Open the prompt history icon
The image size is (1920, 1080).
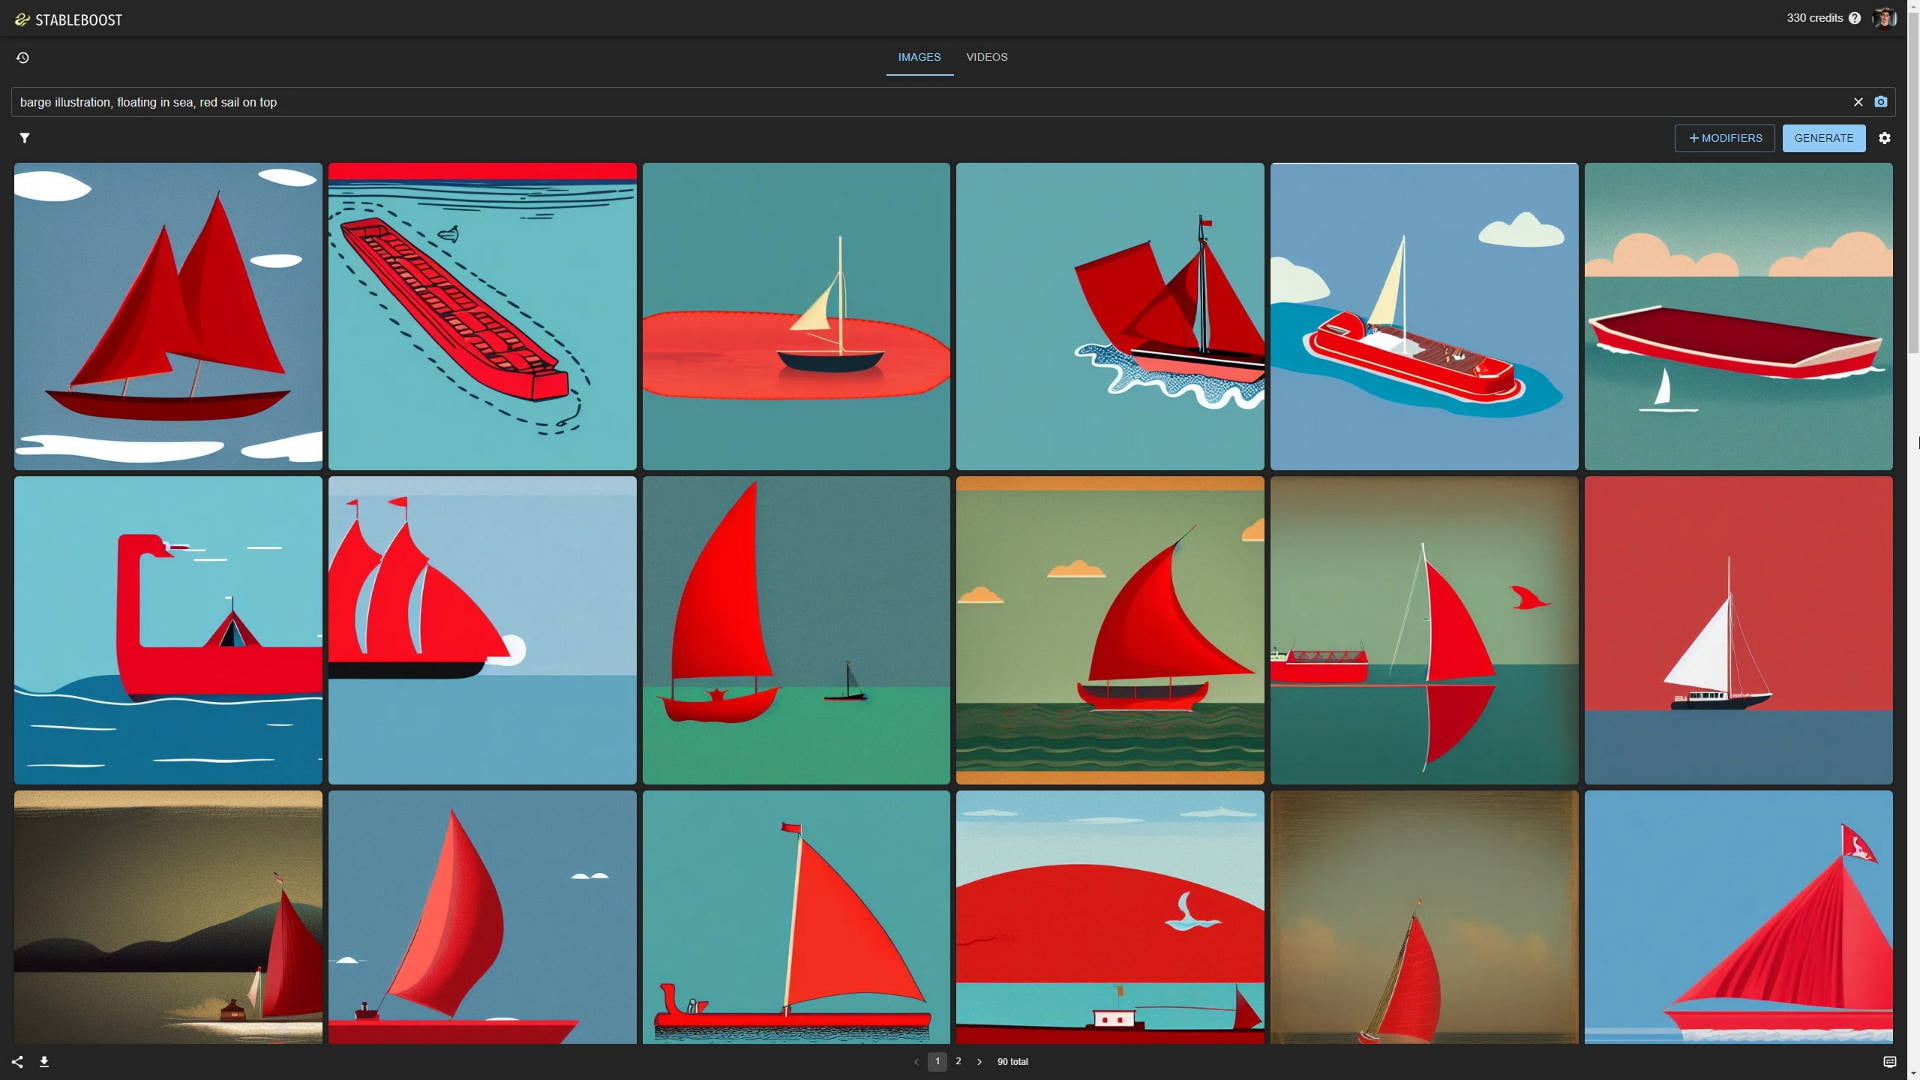[x=22, y=58]
